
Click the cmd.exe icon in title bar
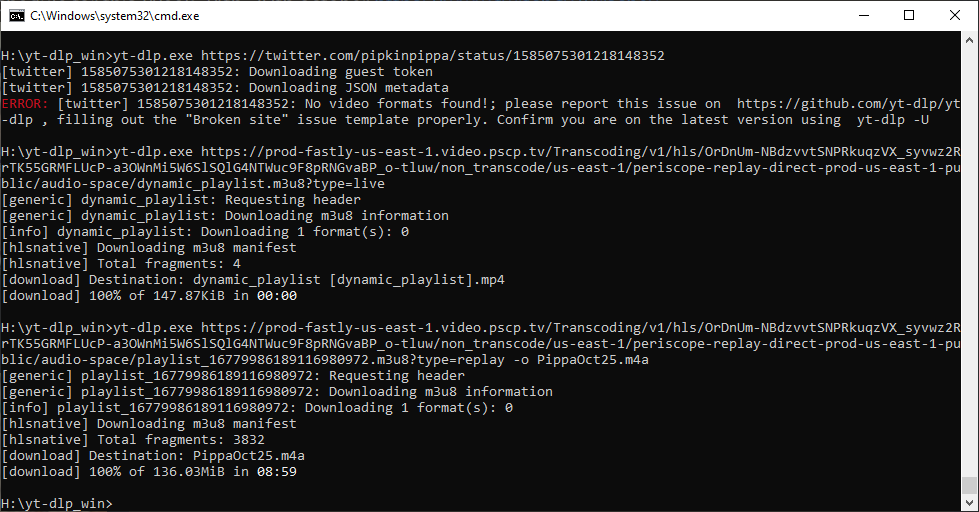(15, 15)
